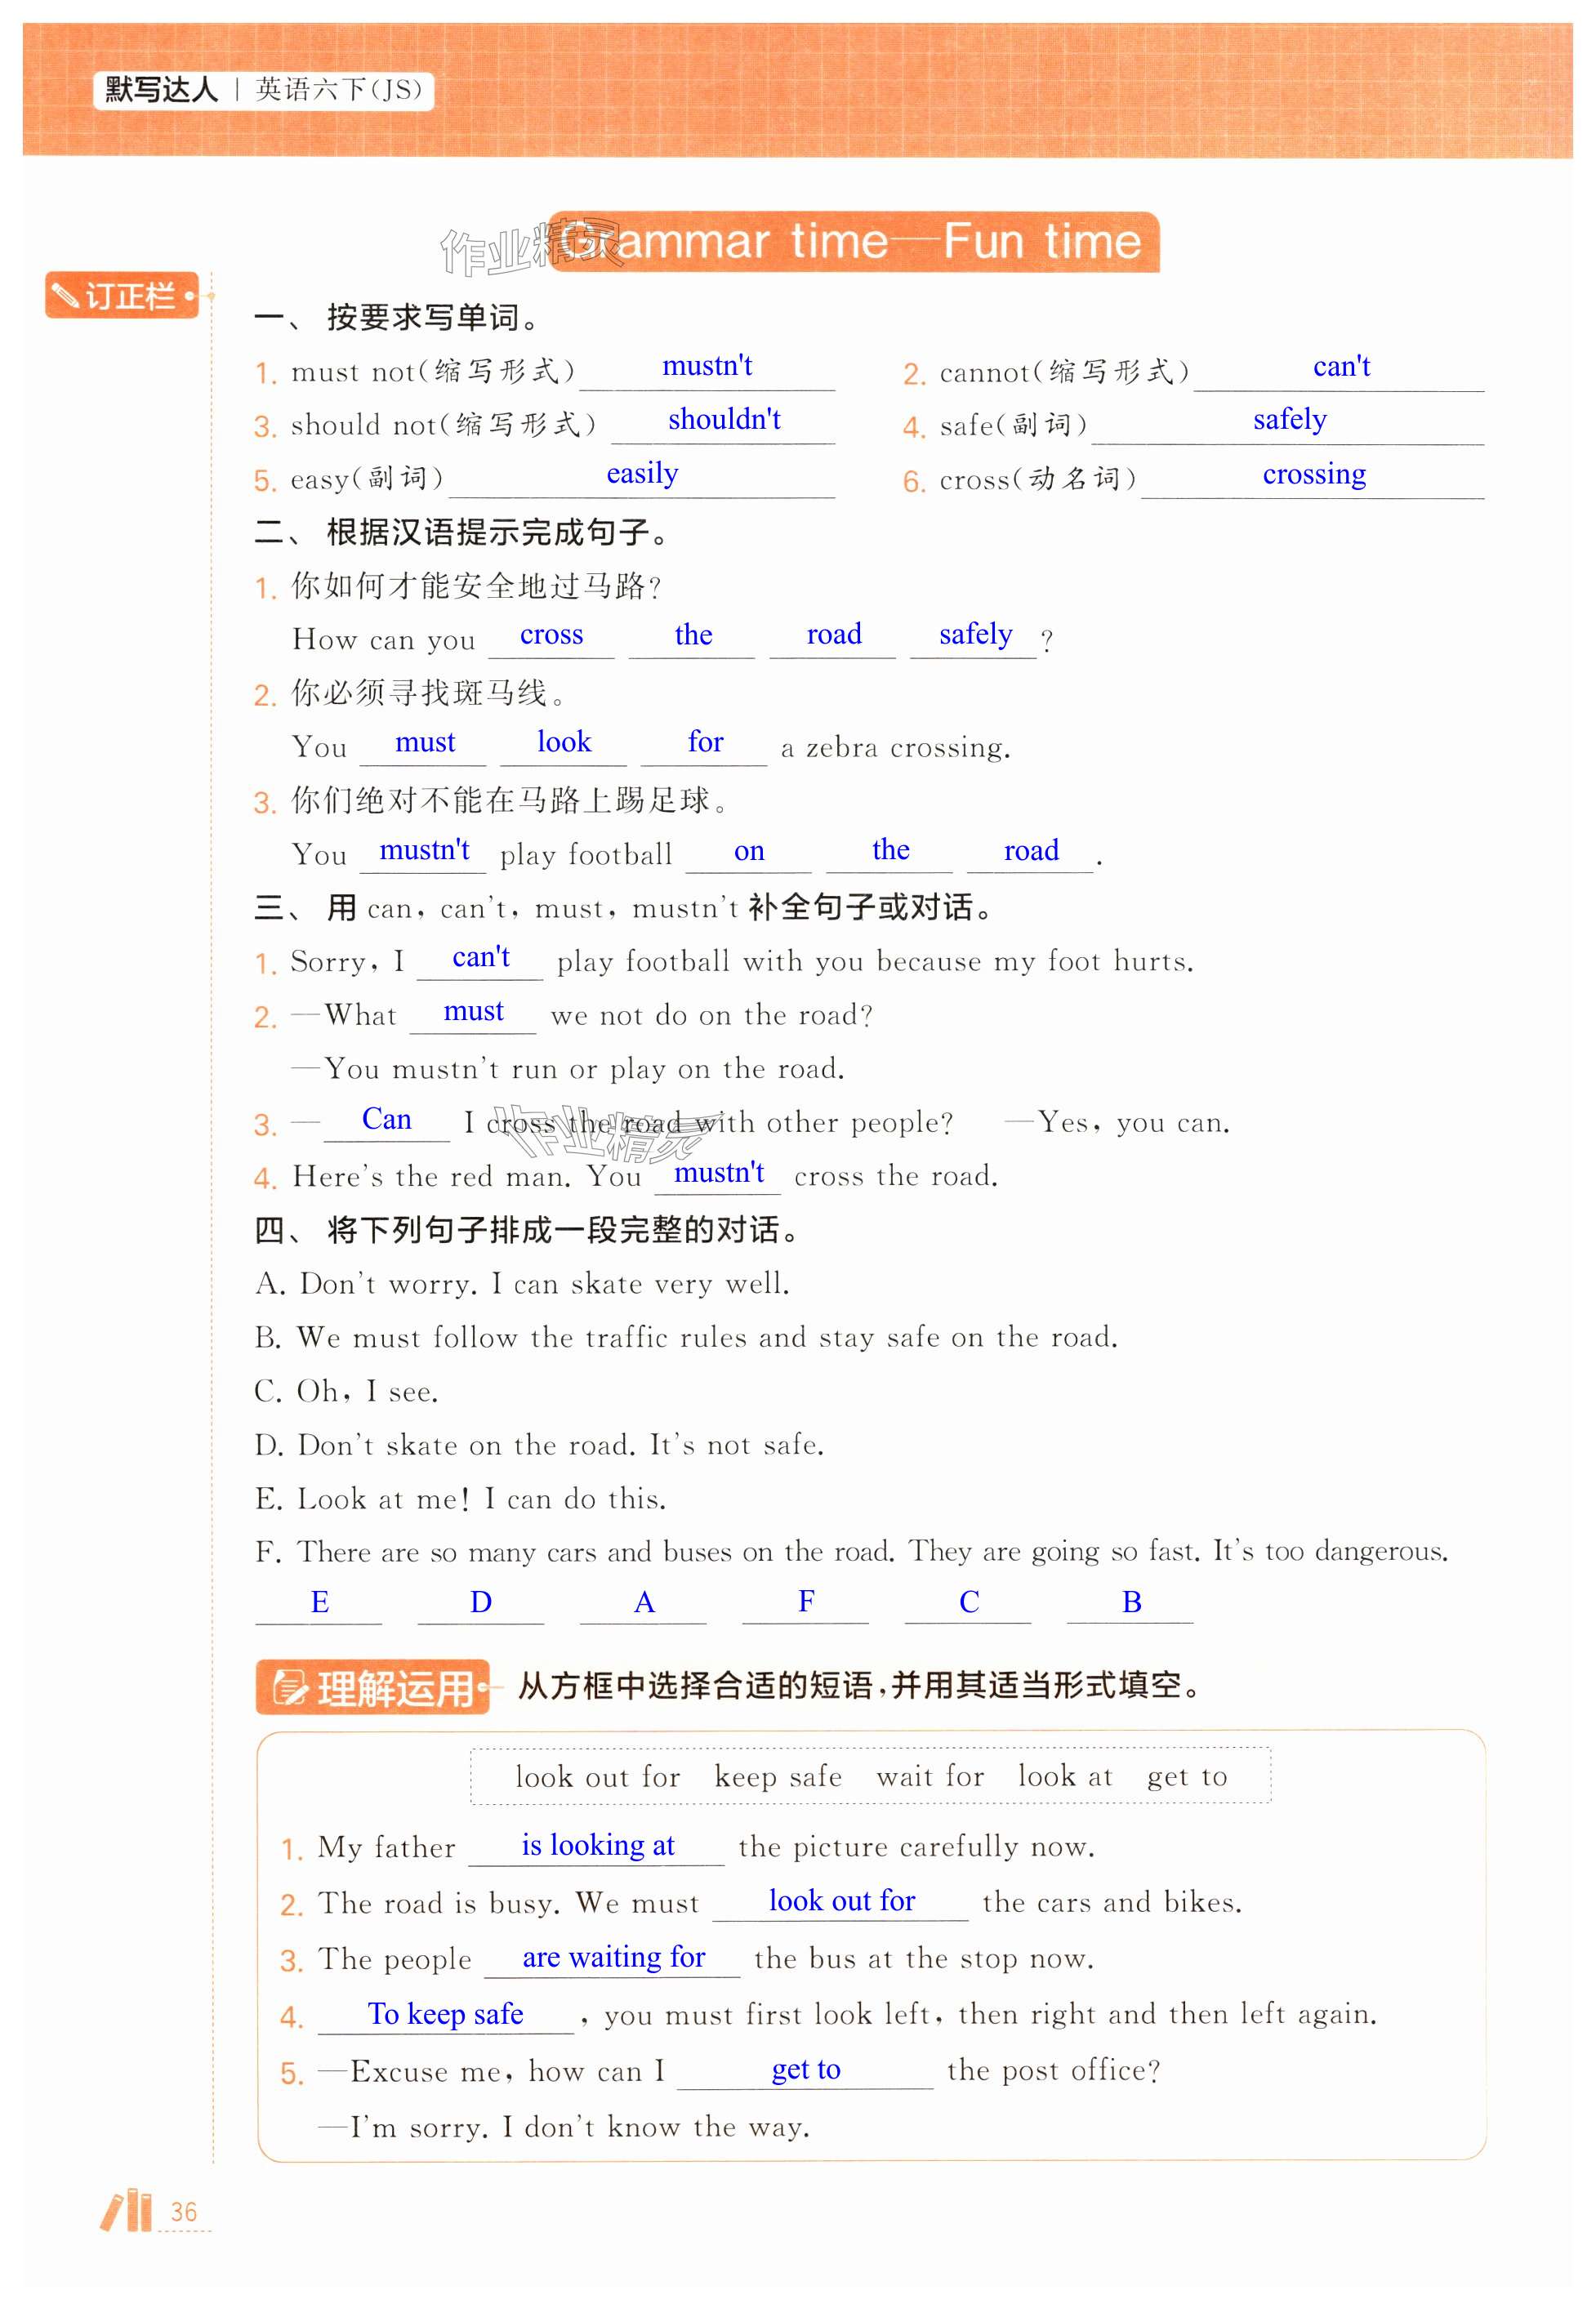
Task: Click the order blank with letter F
Action: tap(805, 1603)
